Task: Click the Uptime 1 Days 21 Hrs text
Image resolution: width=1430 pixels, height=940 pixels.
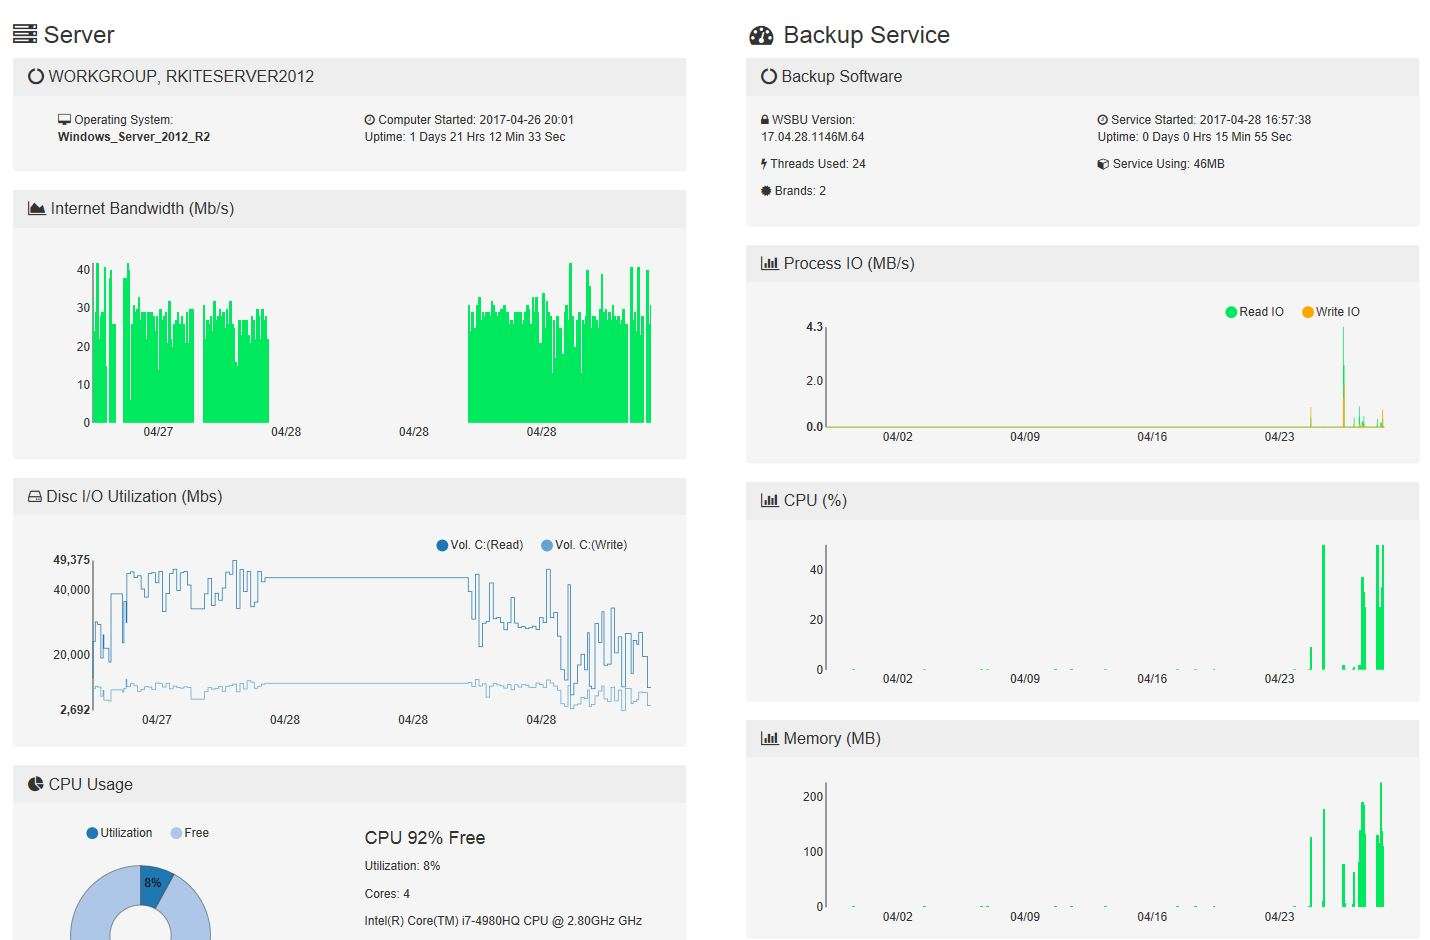Action: pyautogui.click(x=465, y=137)
